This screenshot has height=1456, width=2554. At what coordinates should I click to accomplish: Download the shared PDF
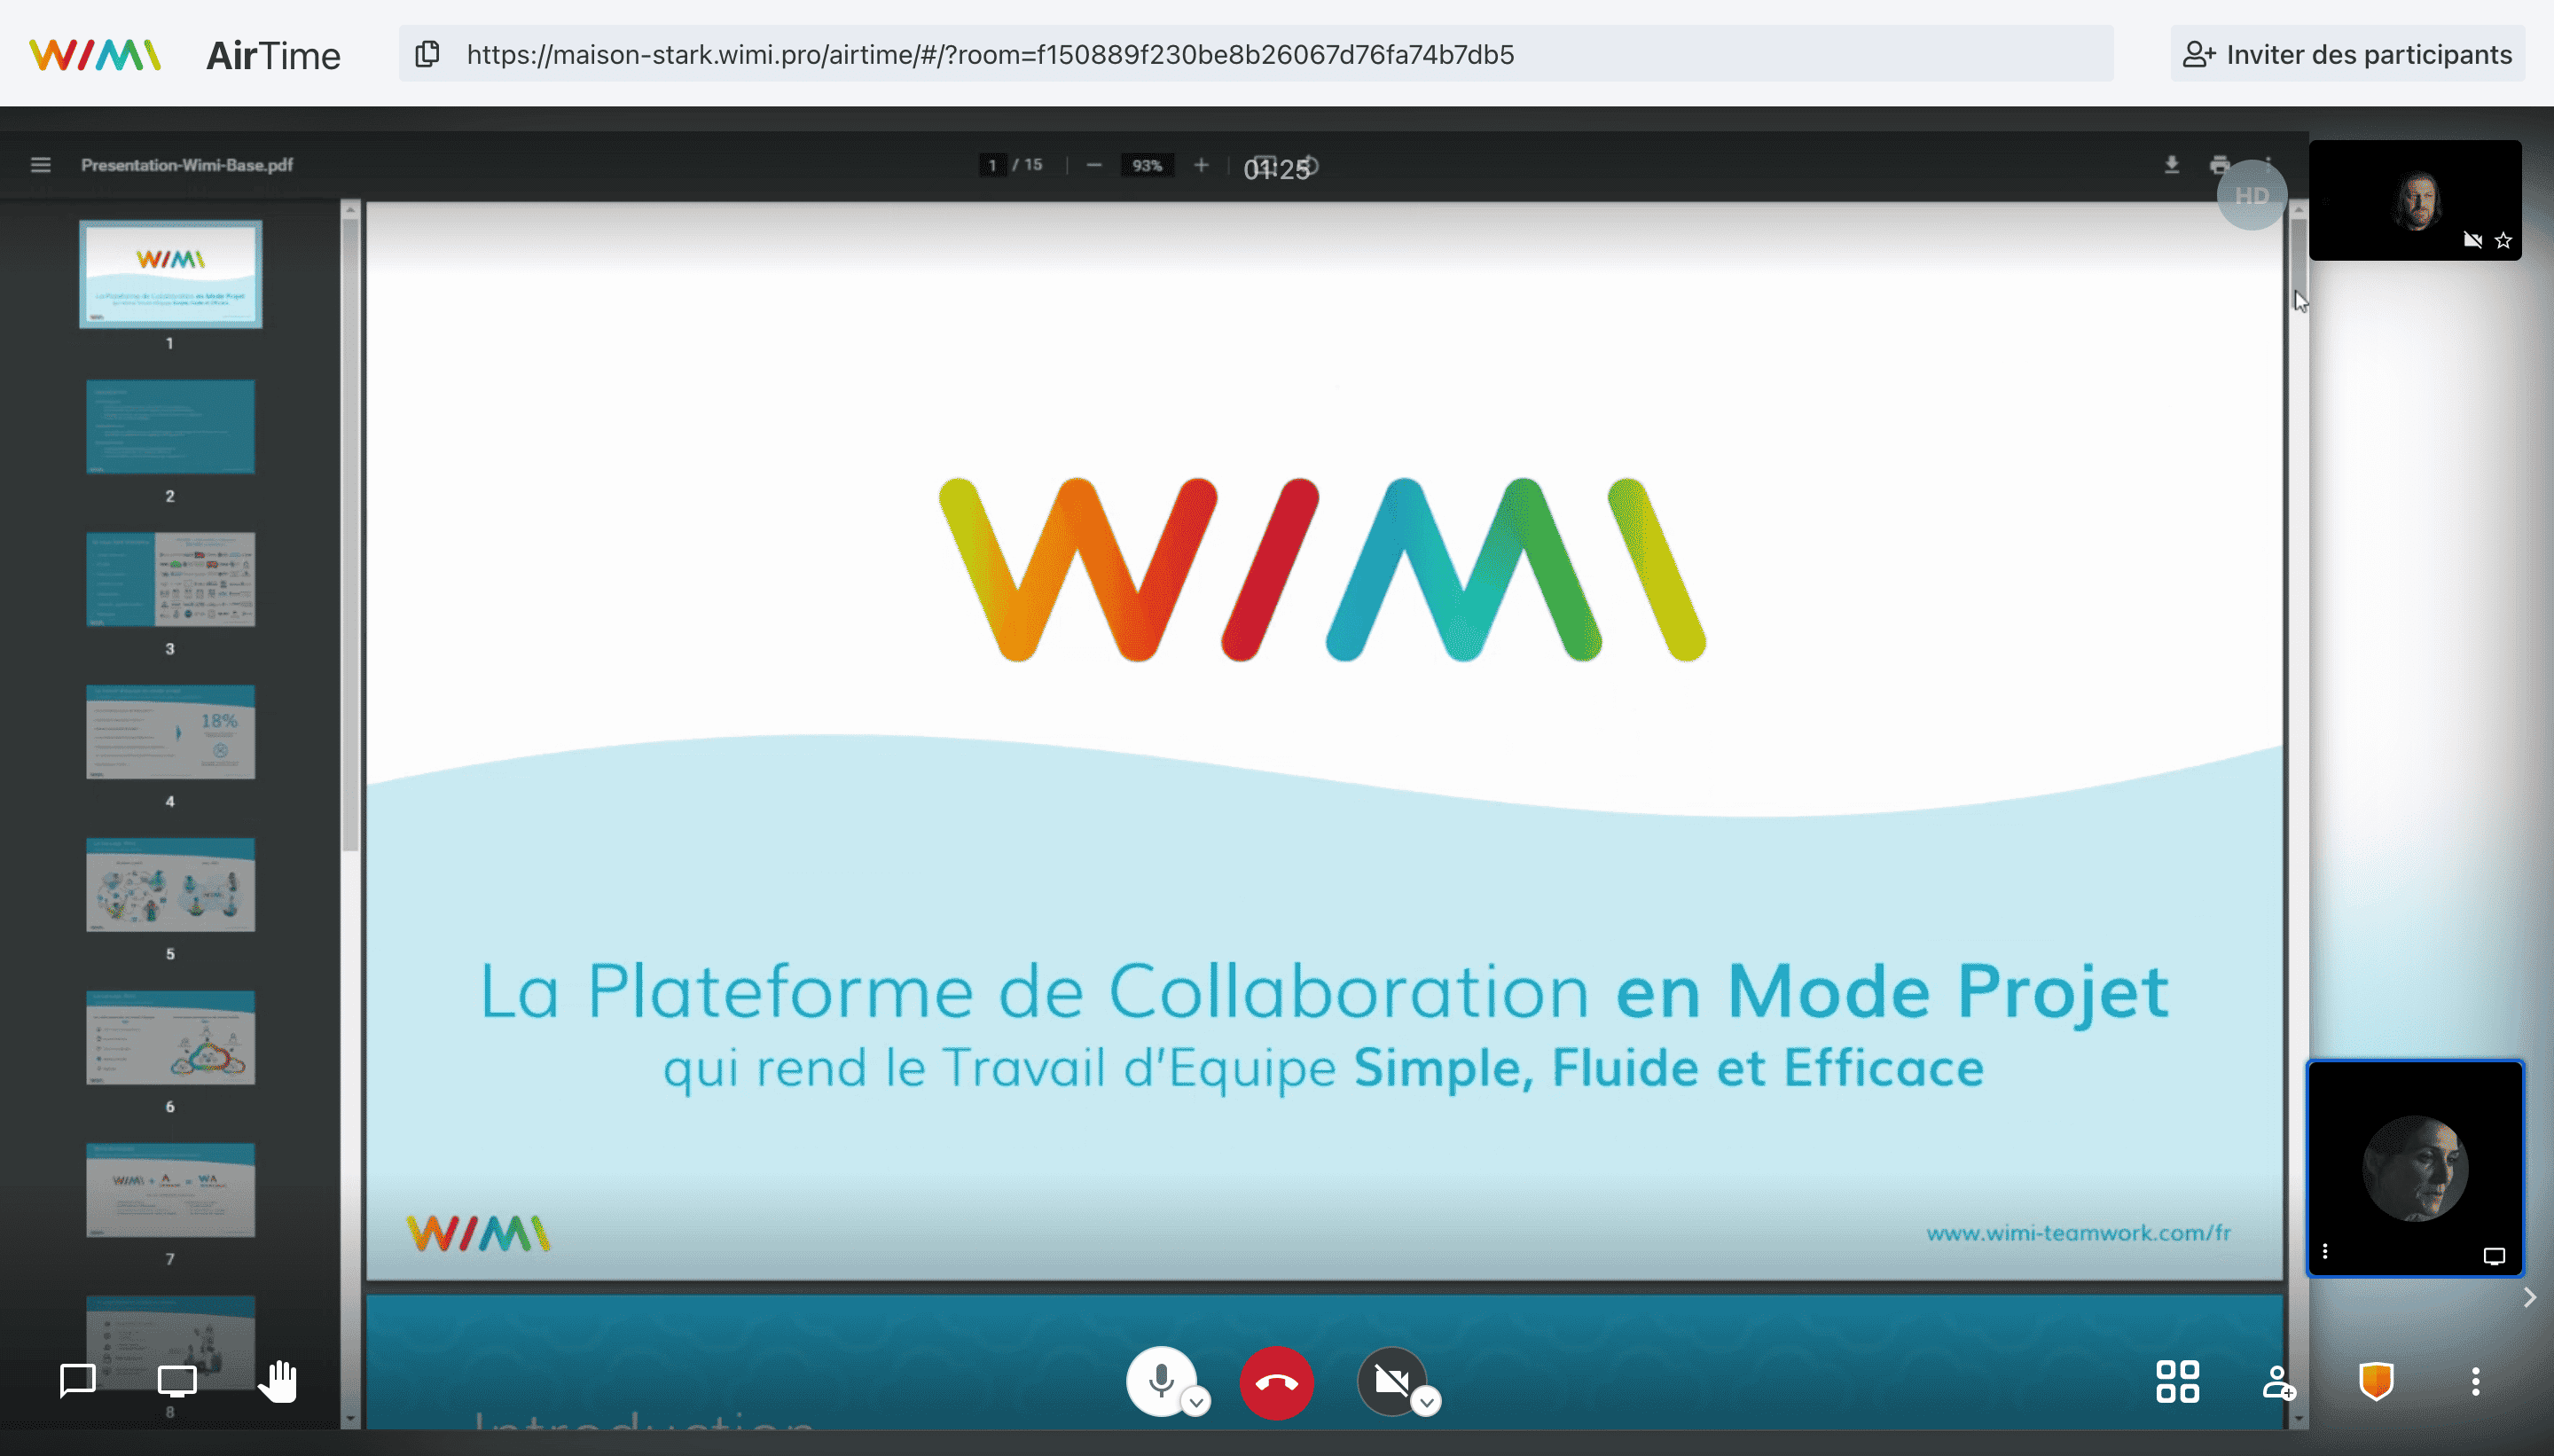[2171, 165]
